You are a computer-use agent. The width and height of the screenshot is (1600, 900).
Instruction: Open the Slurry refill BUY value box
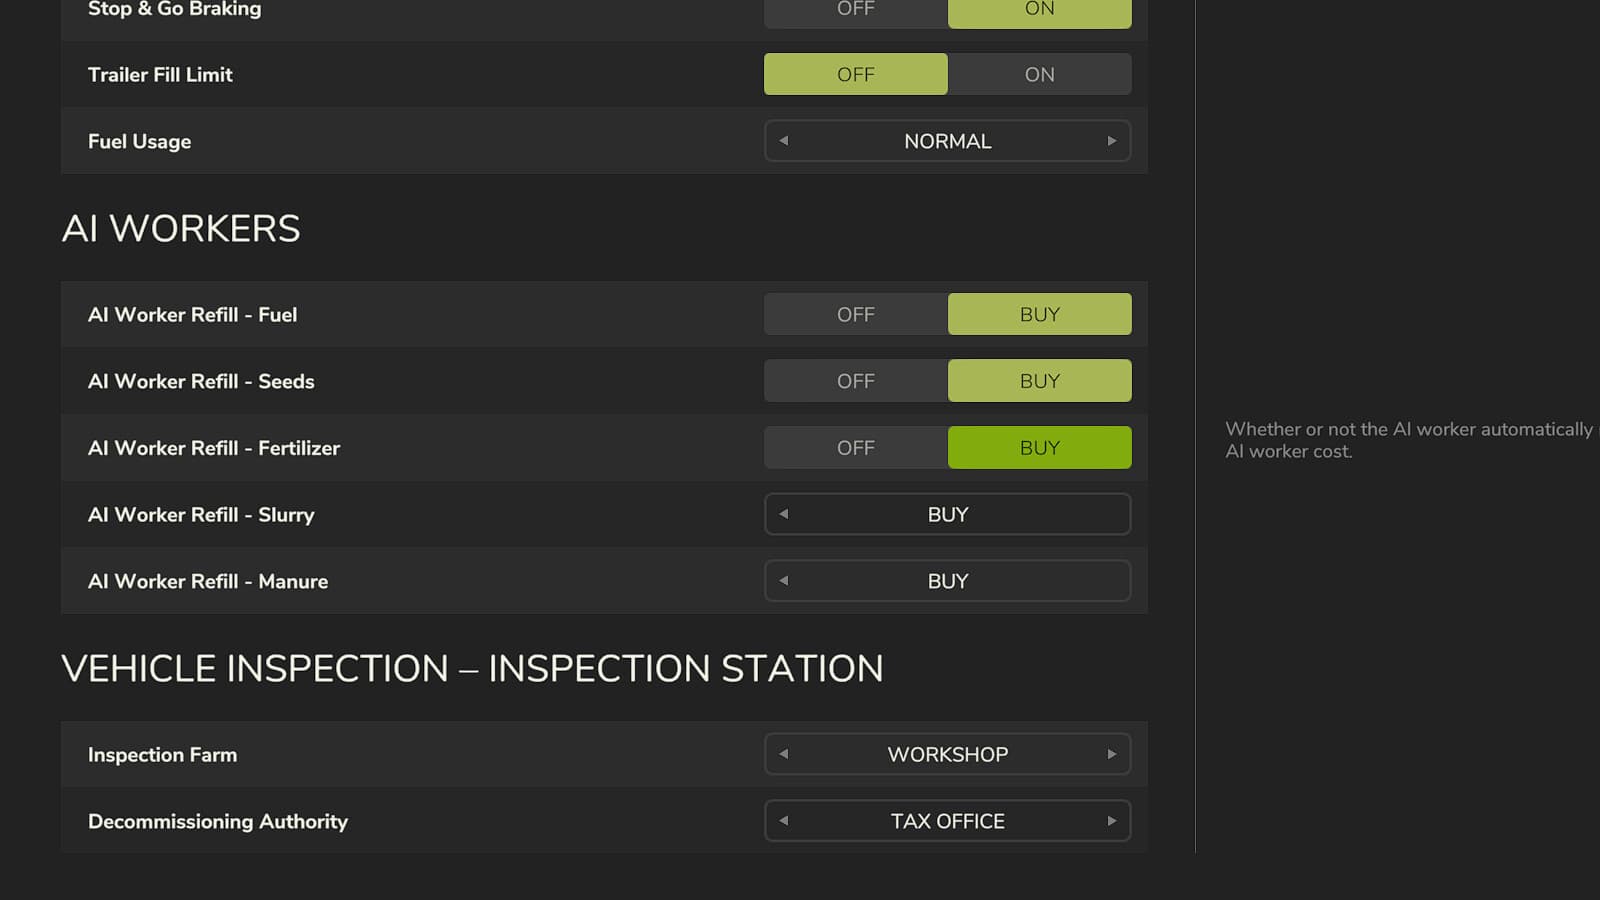(948, 514)
